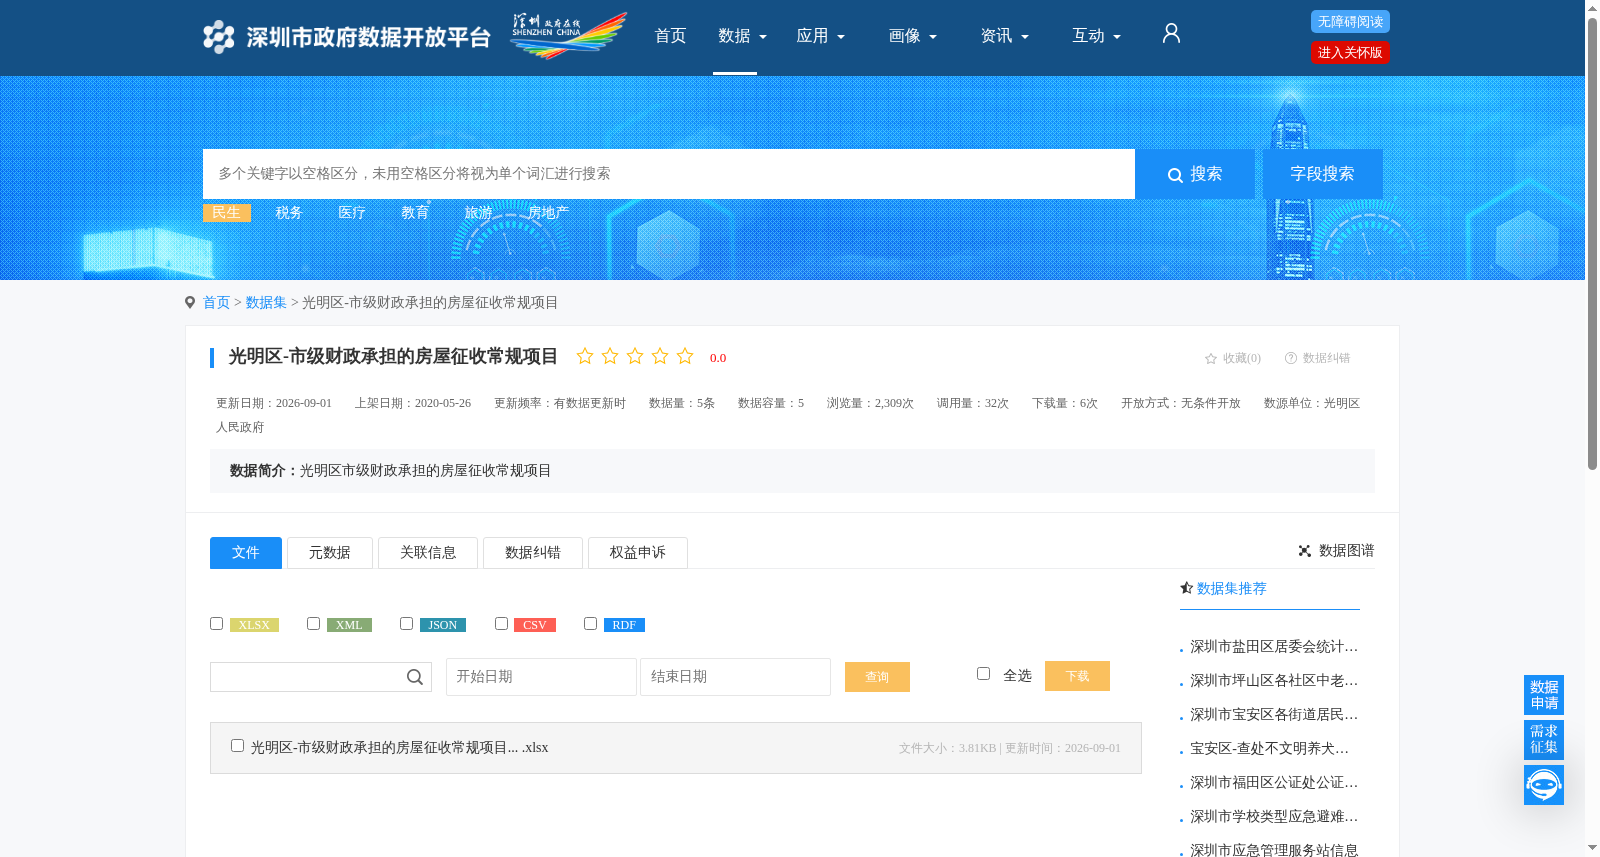This screenshot has height=857, width=1600.
Task: Click the 收藏 star icon
Action: (1211, 358)
